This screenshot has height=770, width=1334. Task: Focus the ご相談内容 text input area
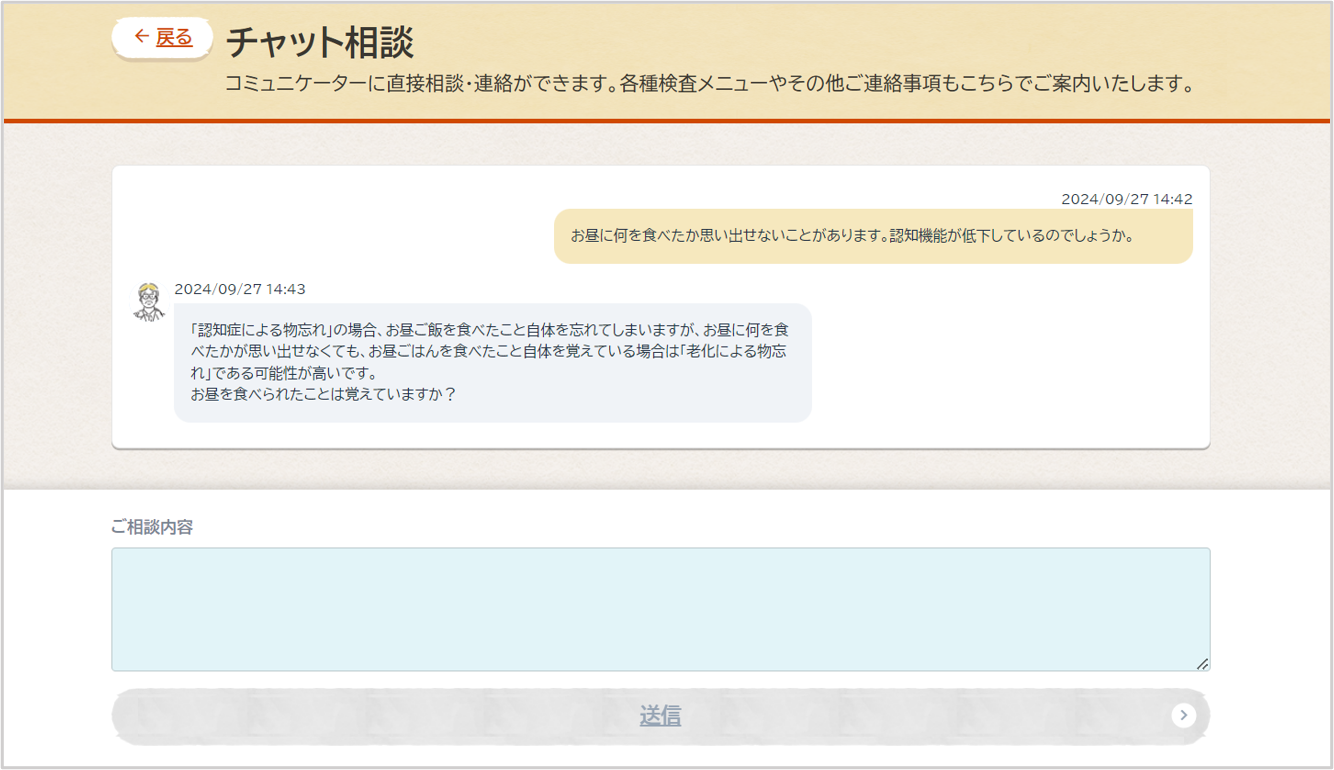coord(660,609)
